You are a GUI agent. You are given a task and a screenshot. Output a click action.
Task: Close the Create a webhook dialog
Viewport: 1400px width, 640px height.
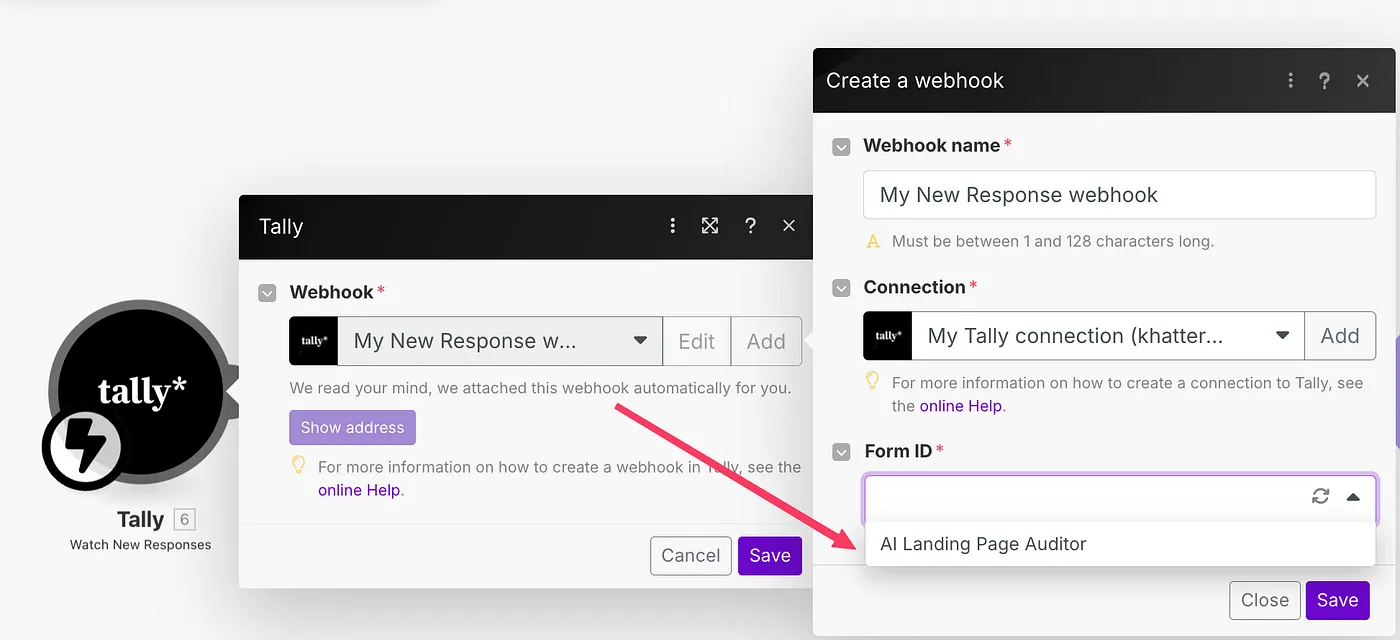click(x=1362, y=81)
